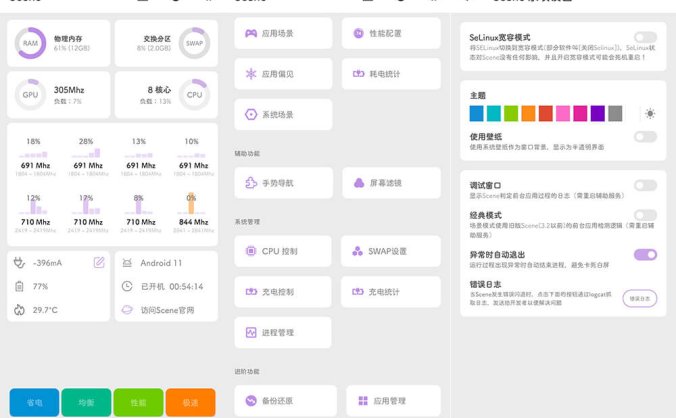This screenshot has height=418, width=676.
Task: Tap the CPU core showing 28%
Action: pos(88,157)
